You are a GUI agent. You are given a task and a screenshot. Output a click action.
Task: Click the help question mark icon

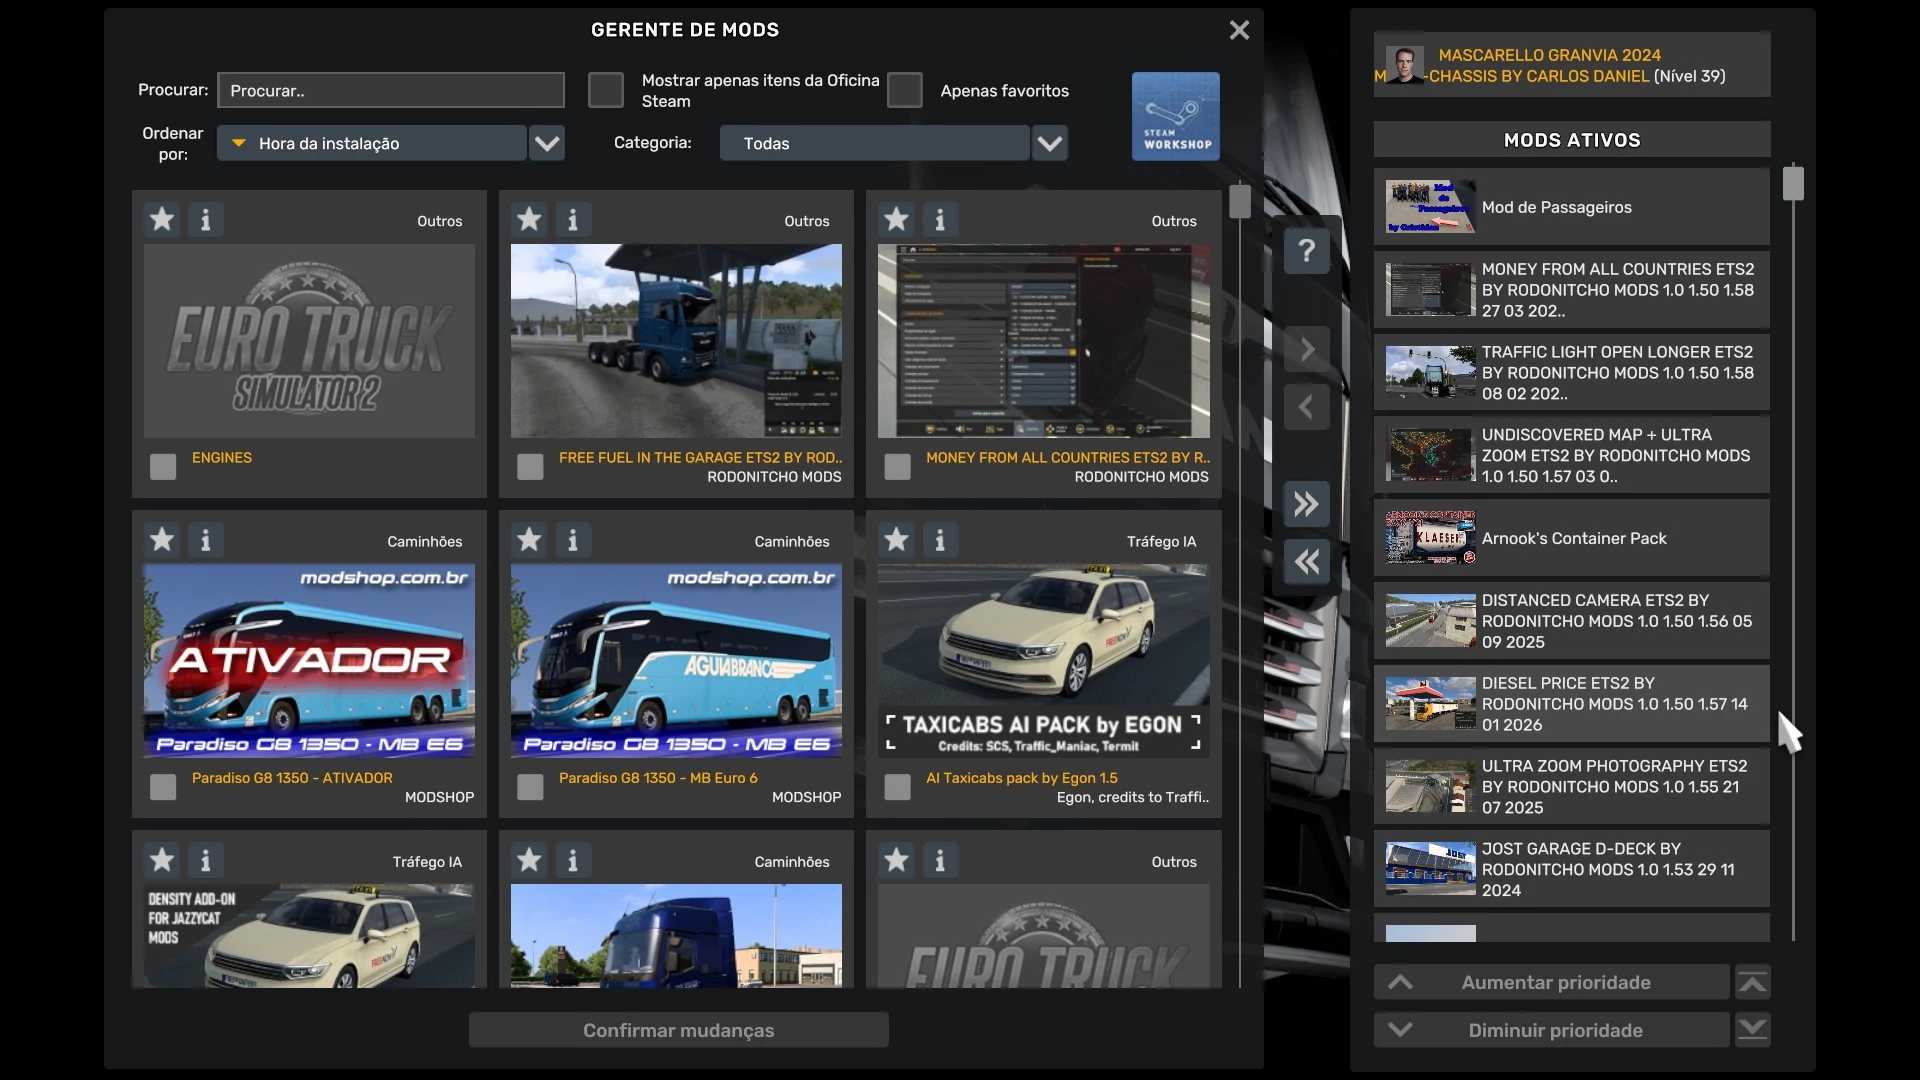tap(1306, 251)
